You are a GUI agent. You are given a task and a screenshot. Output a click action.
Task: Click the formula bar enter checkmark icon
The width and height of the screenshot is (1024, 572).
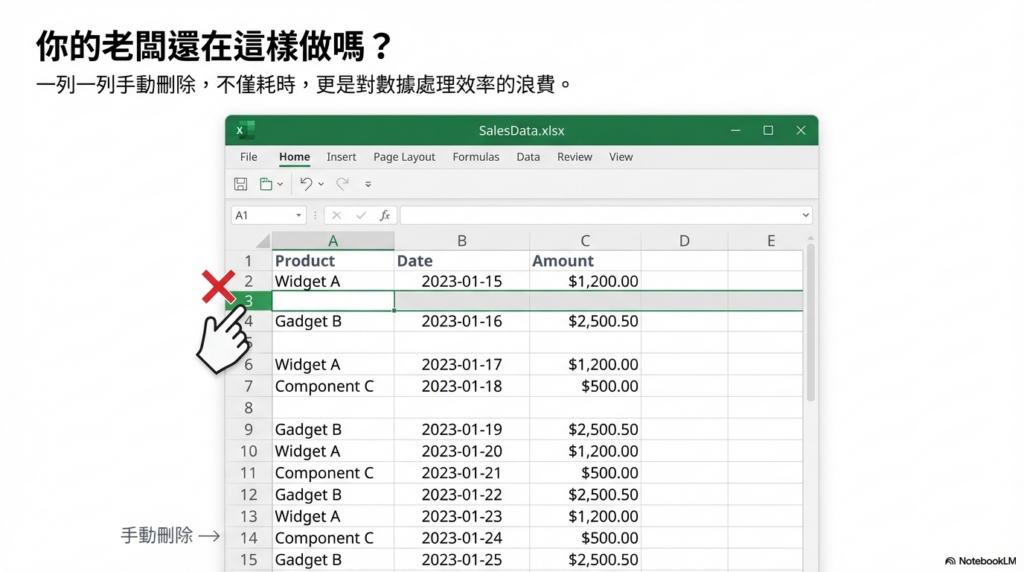click(x=361, y=215)
